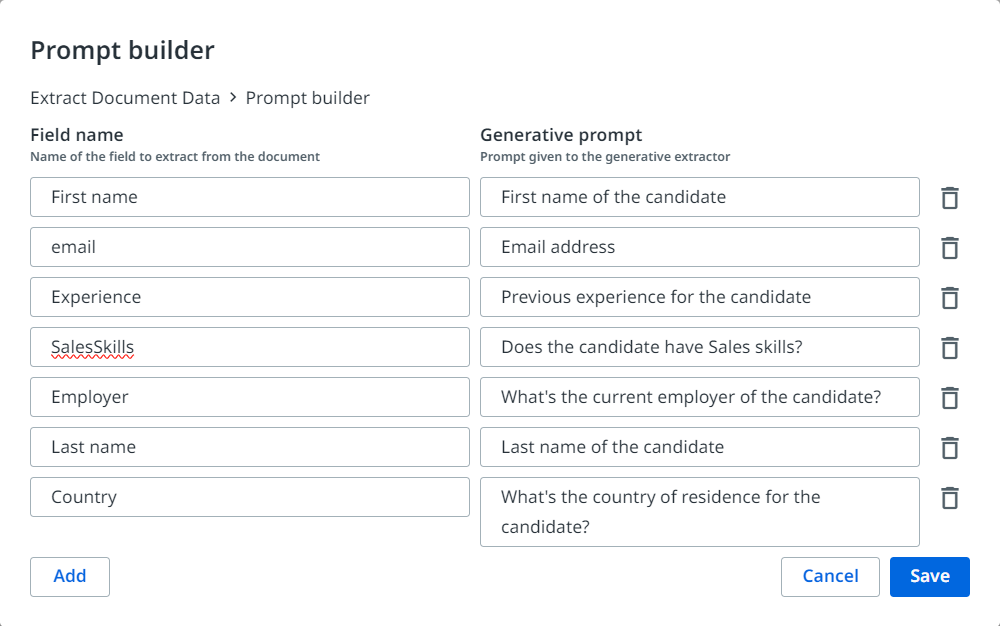The height and width of the screenshot is (626, 1000).
Task: Remove the Experience field row
Action: [950, 298]
